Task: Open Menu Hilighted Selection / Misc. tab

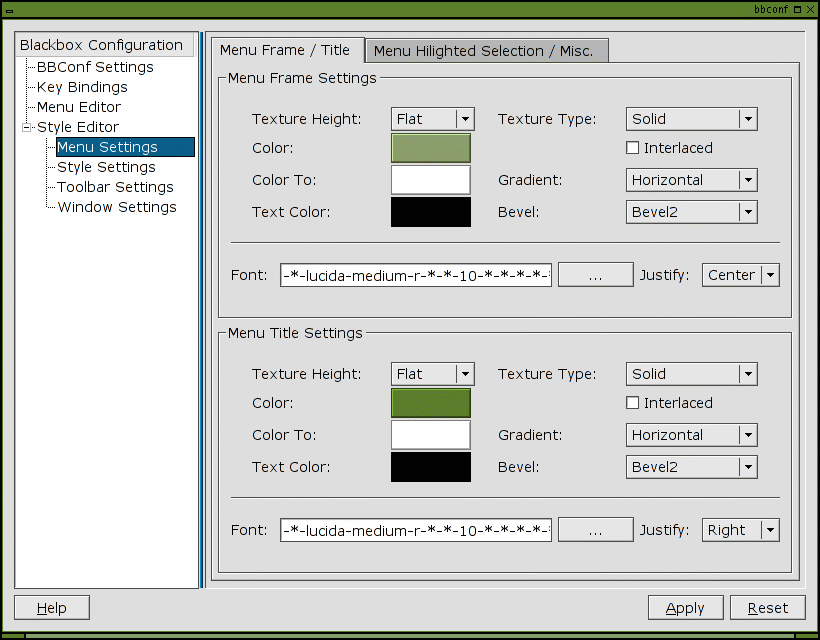Action: click(x=487, y=51)
